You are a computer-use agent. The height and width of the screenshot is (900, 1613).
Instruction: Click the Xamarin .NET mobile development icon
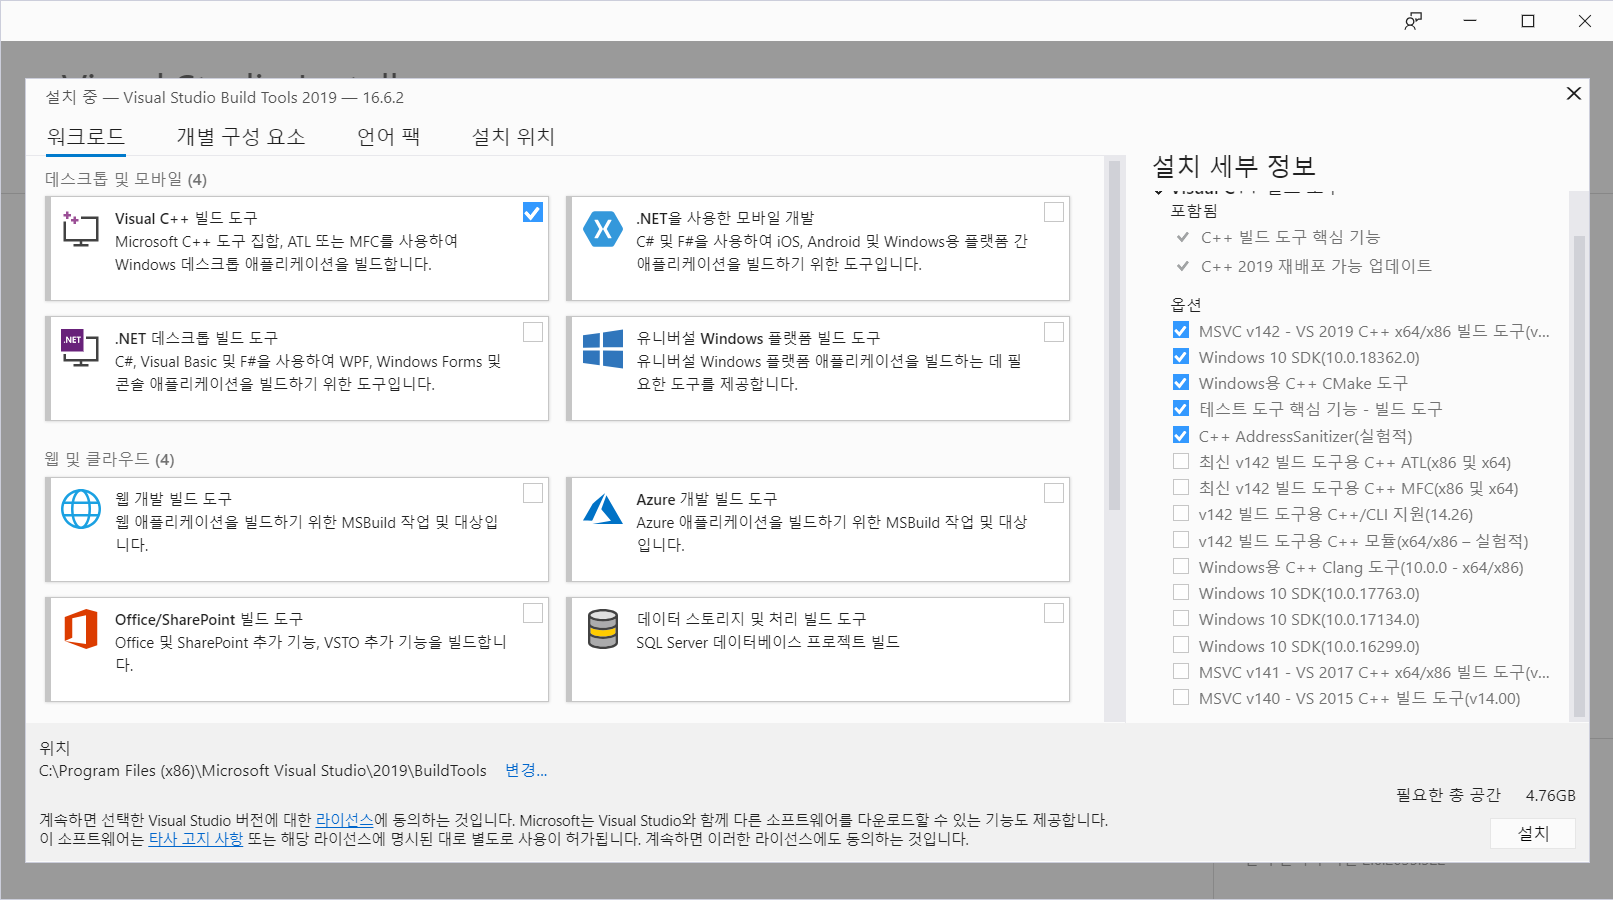coord(602,229)
